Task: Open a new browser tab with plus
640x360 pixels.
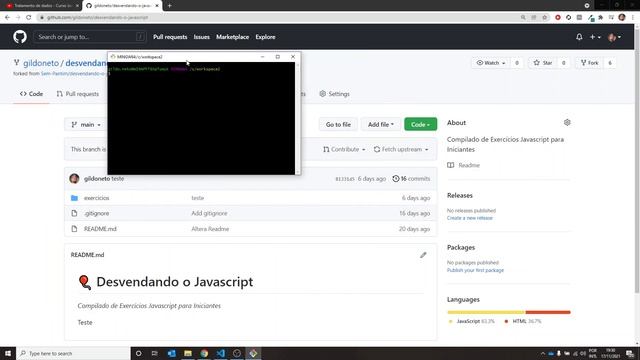Action: [169, 6]
